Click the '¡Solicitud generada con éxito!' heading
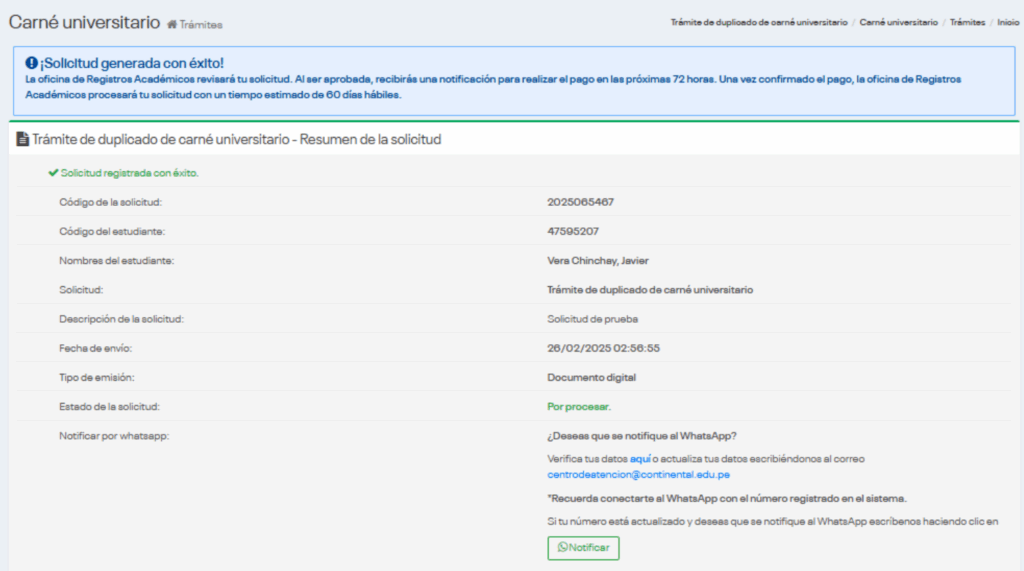The image size is (1024, 571). (x=131, y=63)
